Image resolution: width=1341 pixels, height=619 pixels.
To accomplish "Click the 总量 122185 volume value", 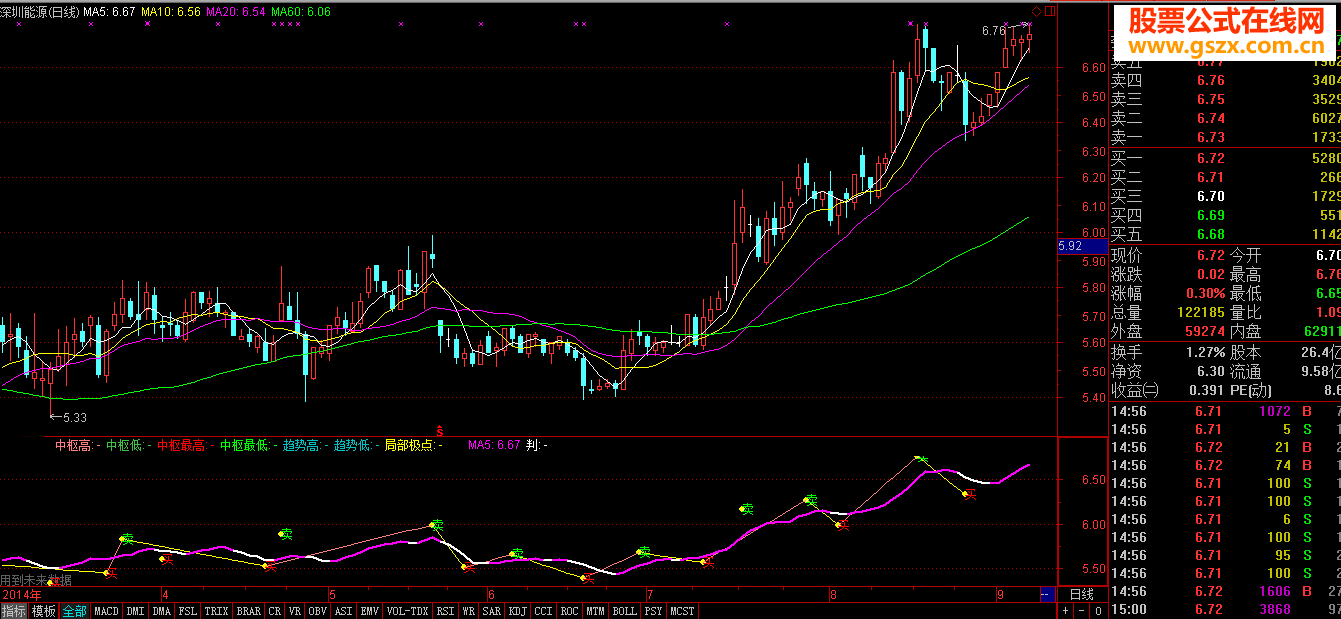I will tap(1199, 313).
